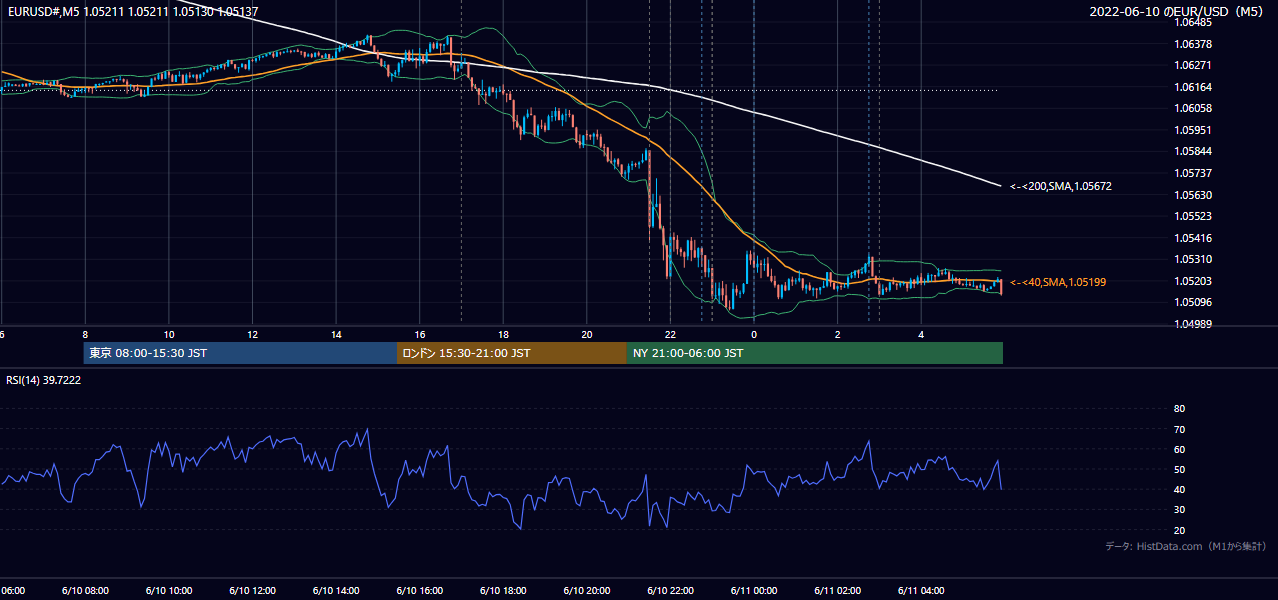Click RSI scale value 20
Viewport: 1278px width, 600px height.
point(1179,530)
